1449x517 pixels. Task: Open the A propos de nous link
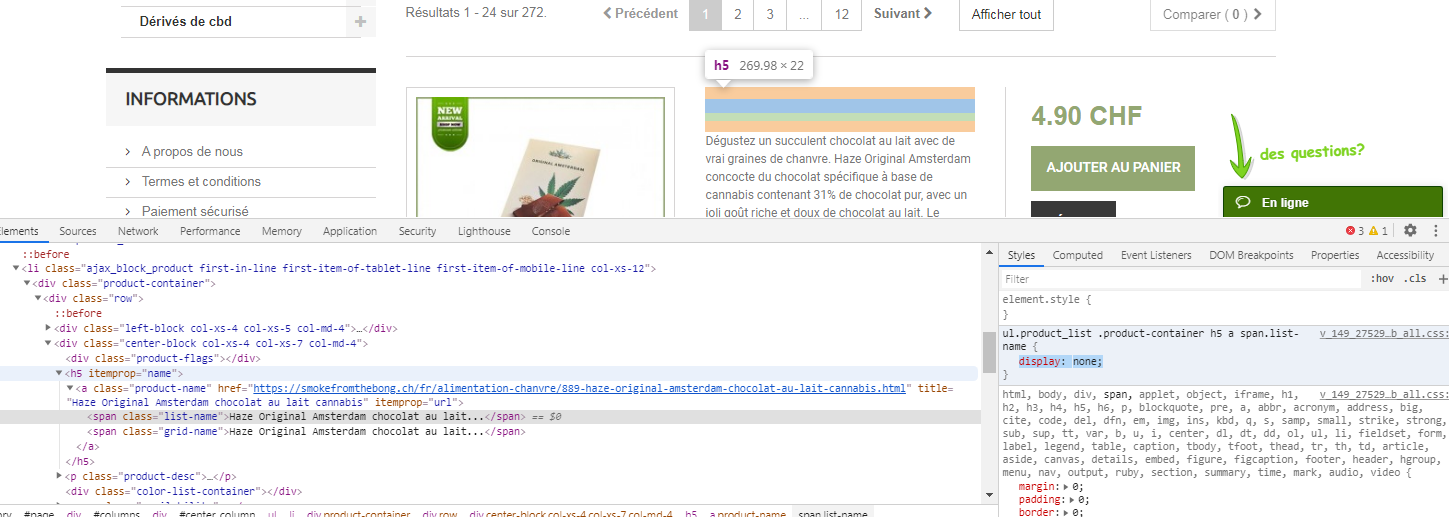[x=192, y=152]
